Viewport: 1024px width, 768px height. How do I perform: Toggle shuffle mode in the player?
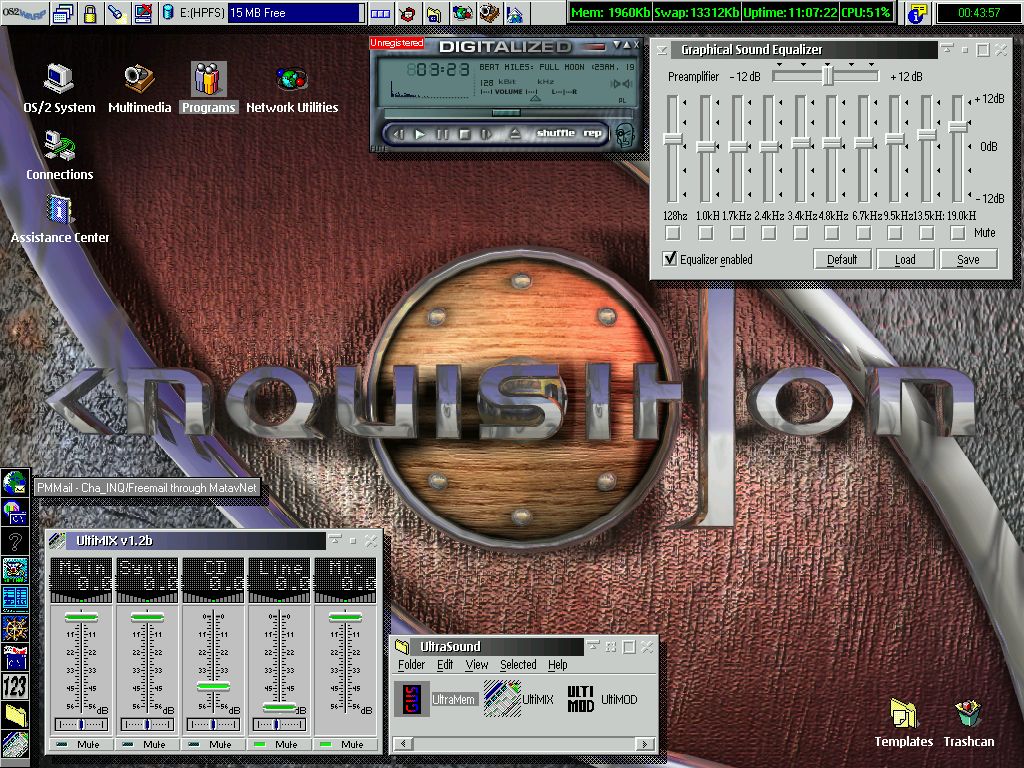coord(556,133)
